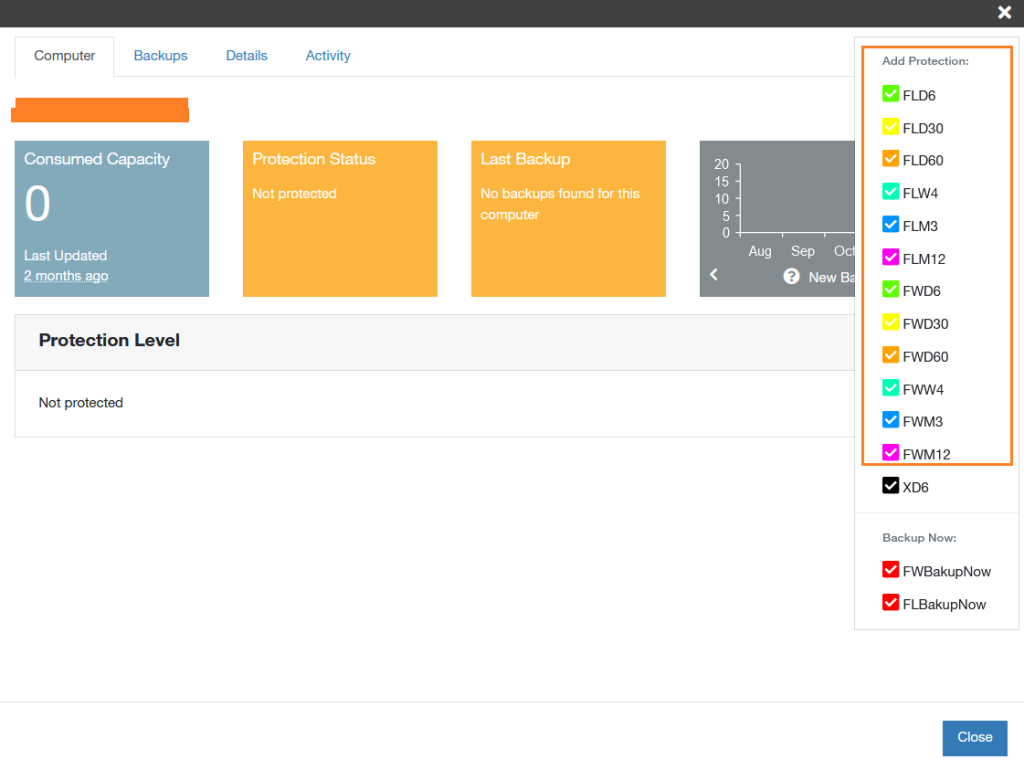
Task: Select the FLD6 label text
Action: pos(919,96)
